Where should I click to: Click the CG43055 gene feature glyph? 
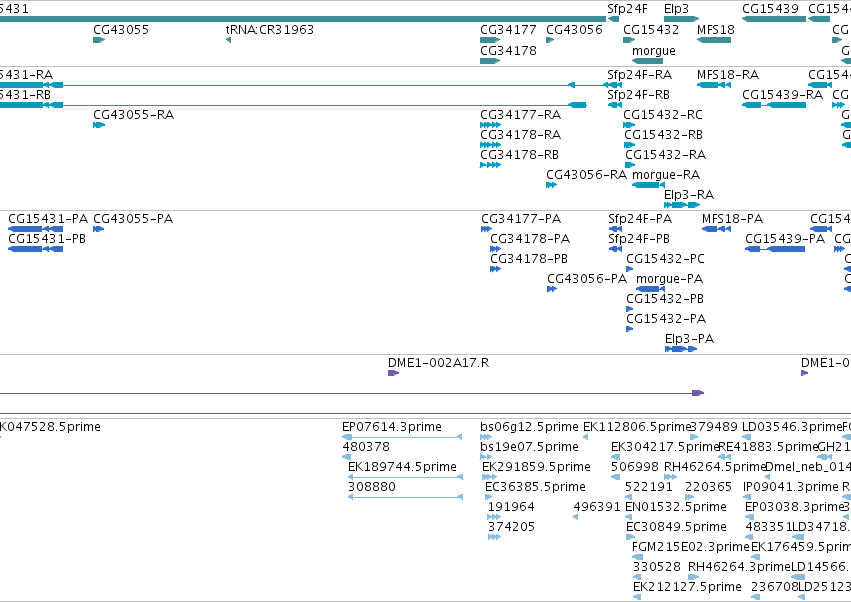pyautogui.click(x=99, y=40)
